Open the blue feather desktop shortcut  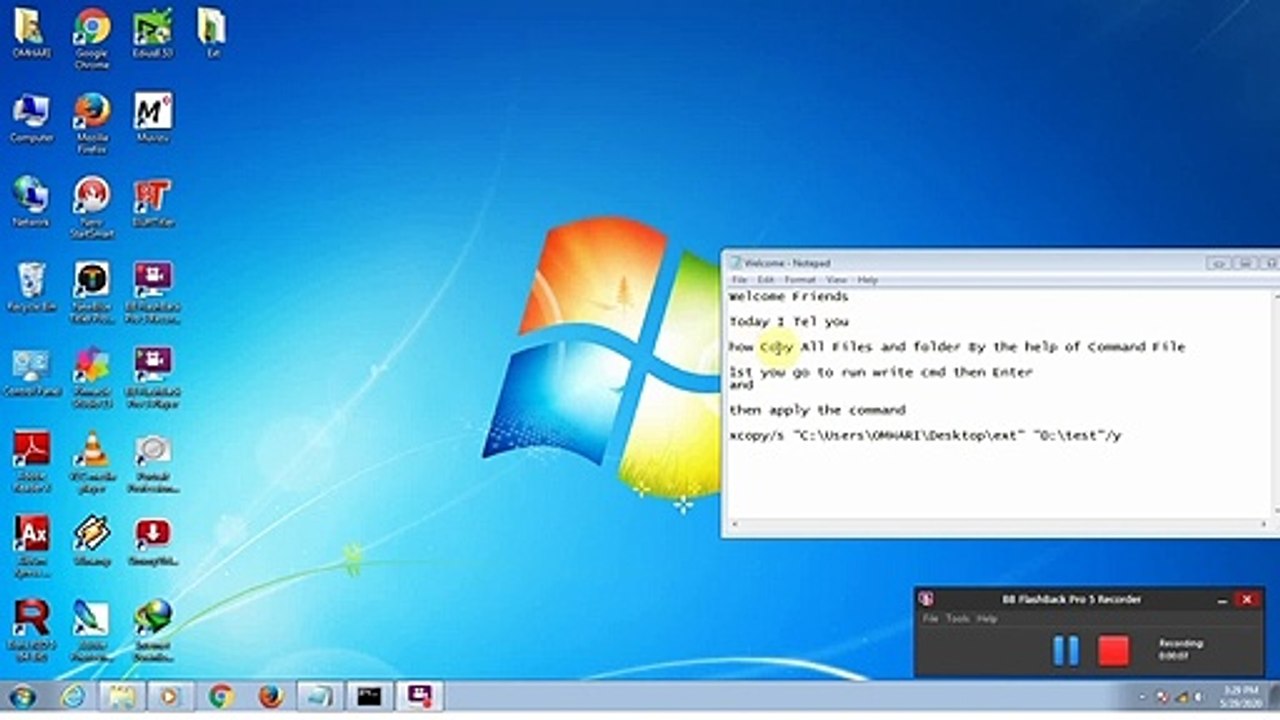pyautogui.click(x=92, y=632)
